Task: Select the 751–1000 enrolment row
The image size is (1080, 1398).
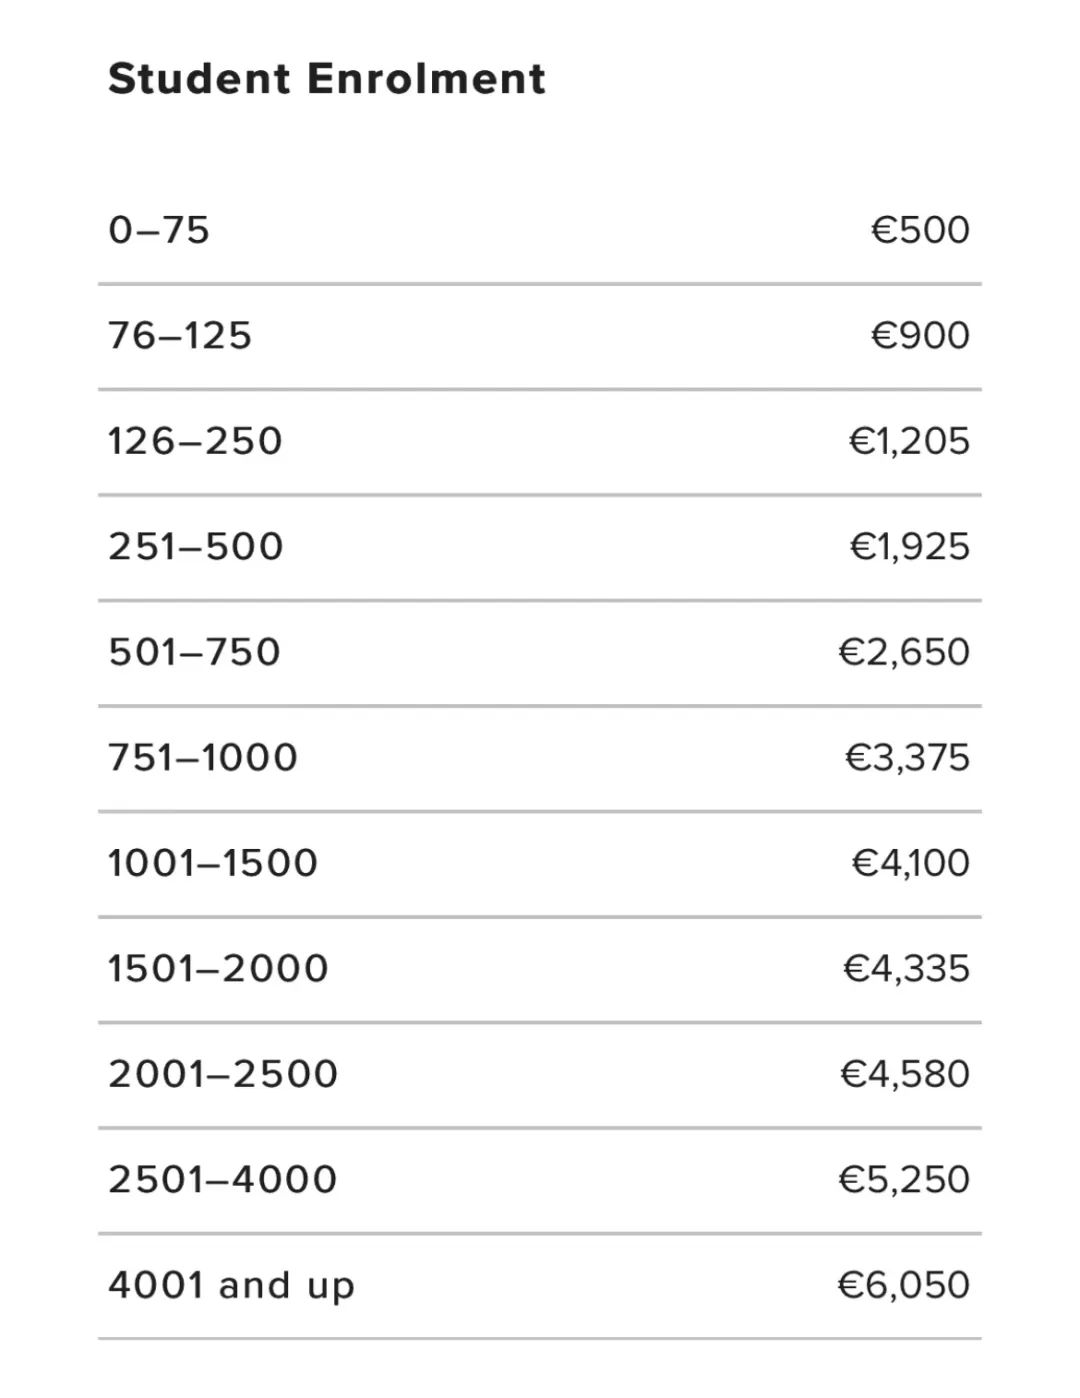Action: point(540,758)
